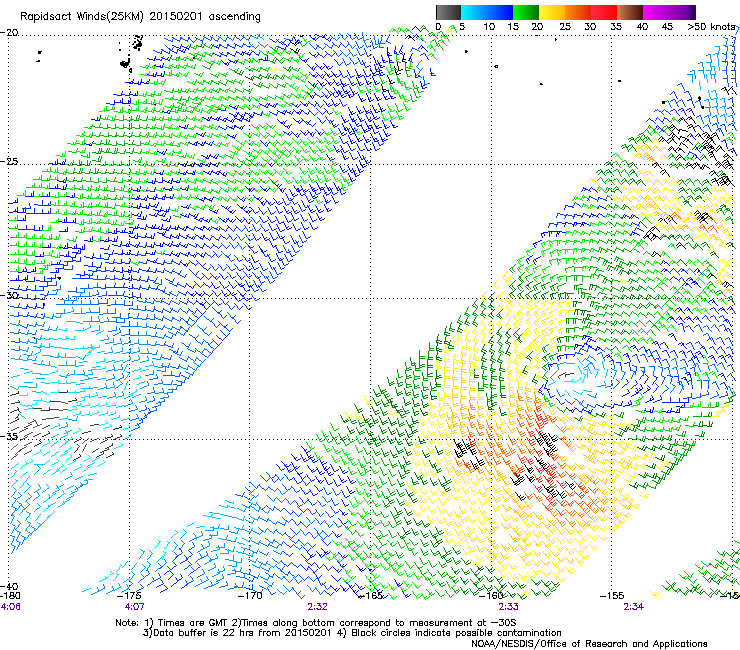The image size is (740, 650).
Task: Select the '-20' latitude axis label
Action: (x=9, y=33)
